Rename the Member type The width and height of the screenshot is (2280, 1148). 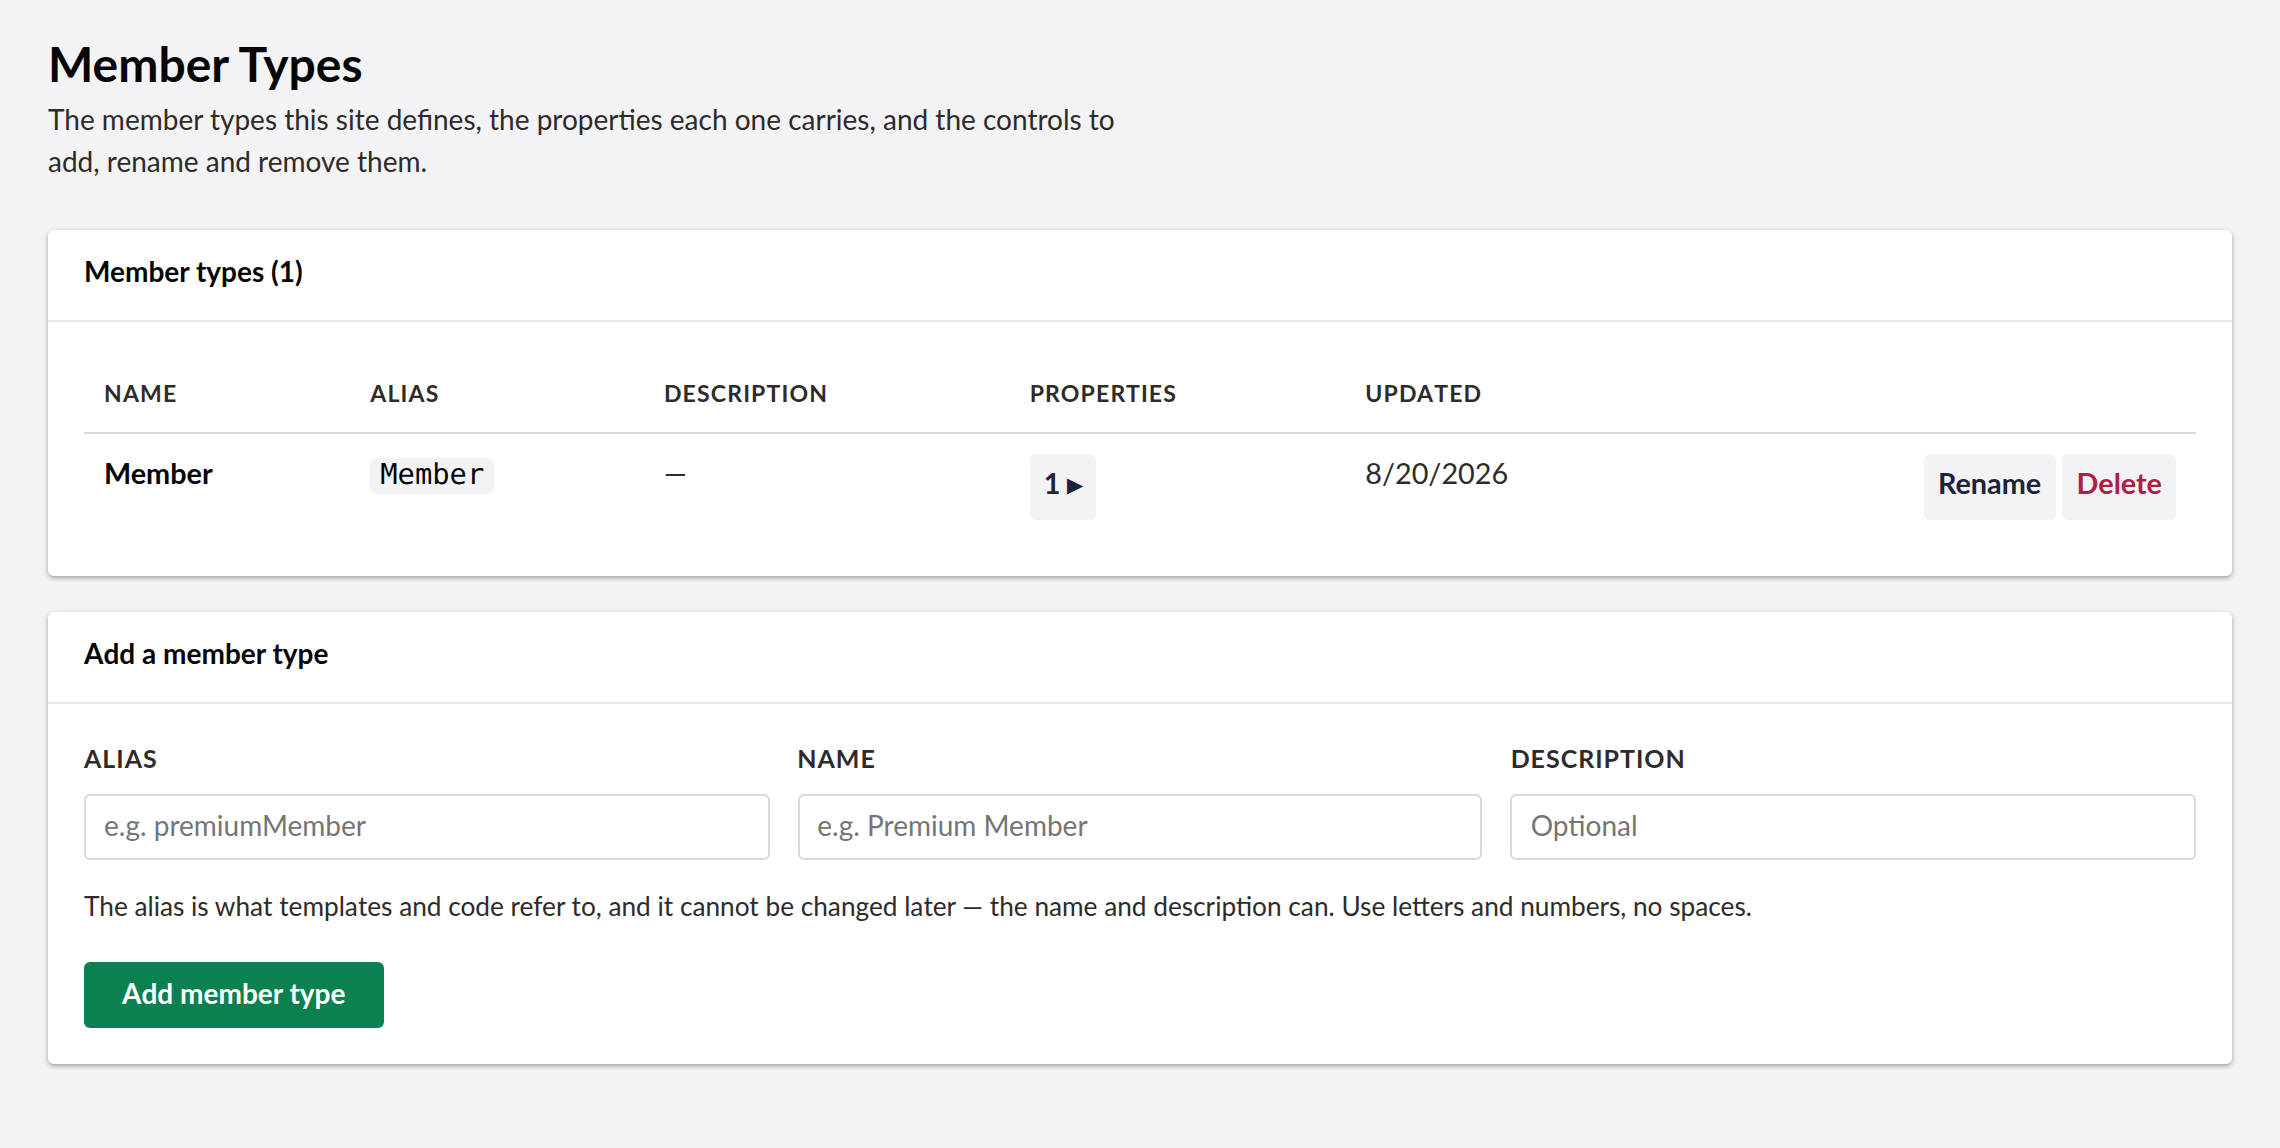click(1989, 486)
